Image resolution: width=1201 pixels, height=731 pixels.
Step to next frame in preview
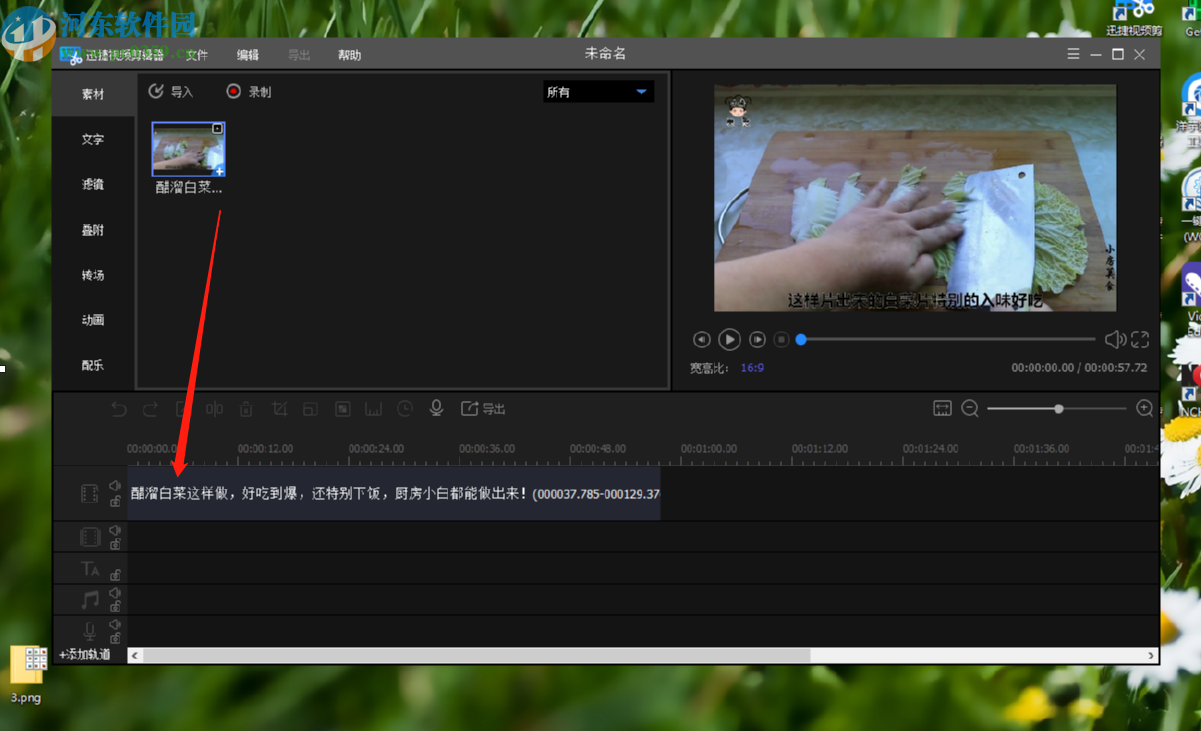pyautogui.click(x=758, y=340)
